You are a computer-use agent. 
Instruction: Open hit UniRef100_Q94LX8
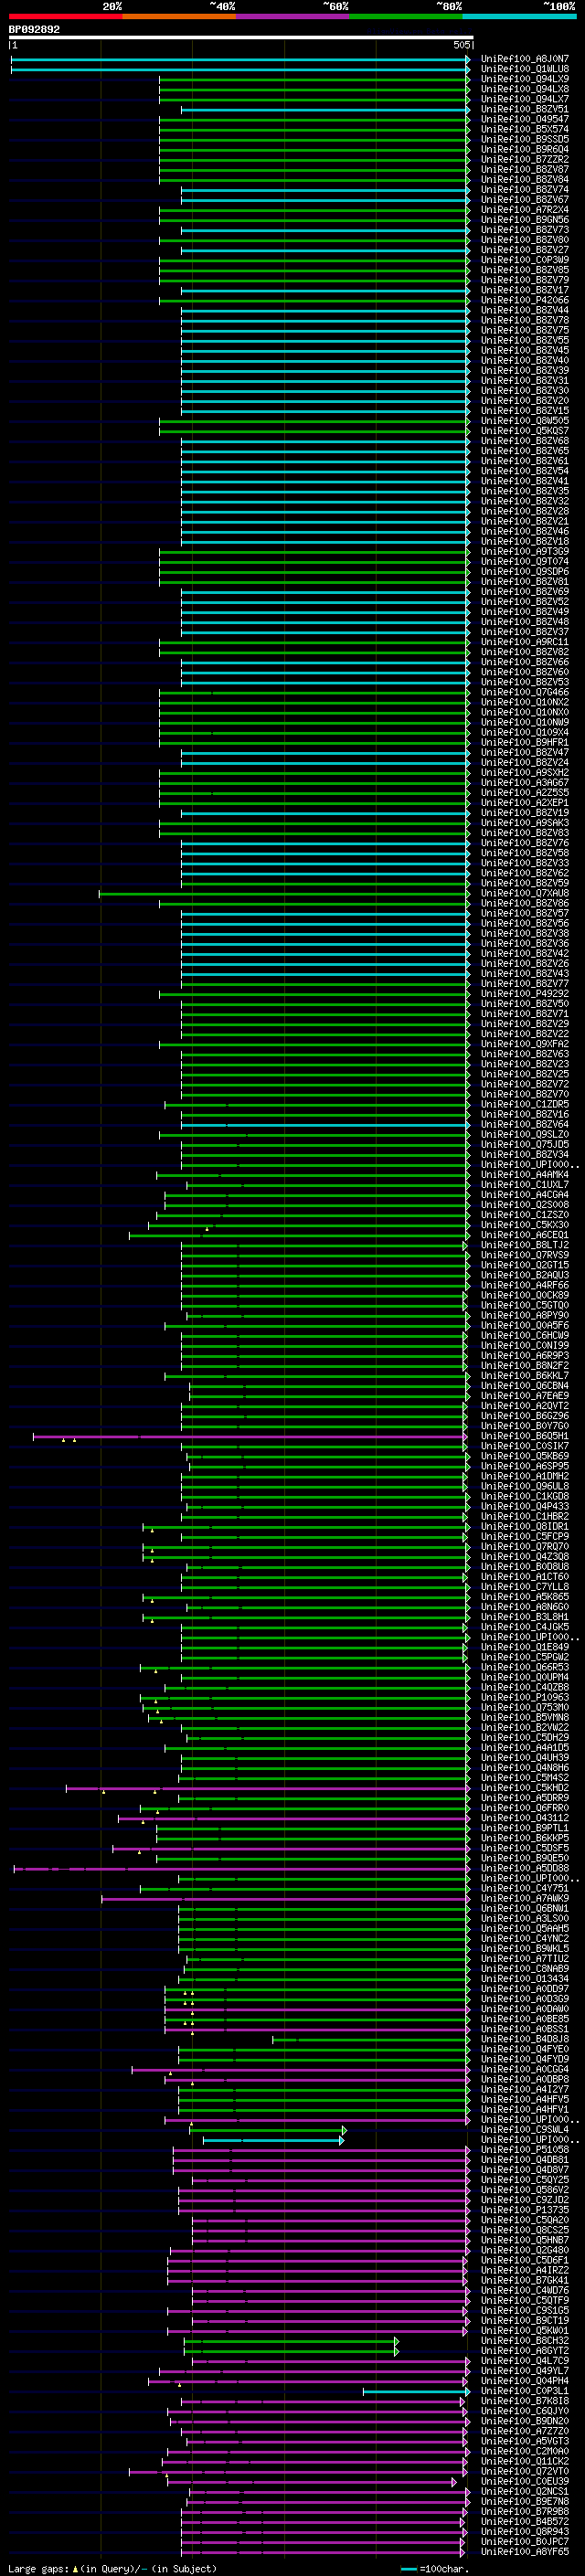(x=525, y=89)
